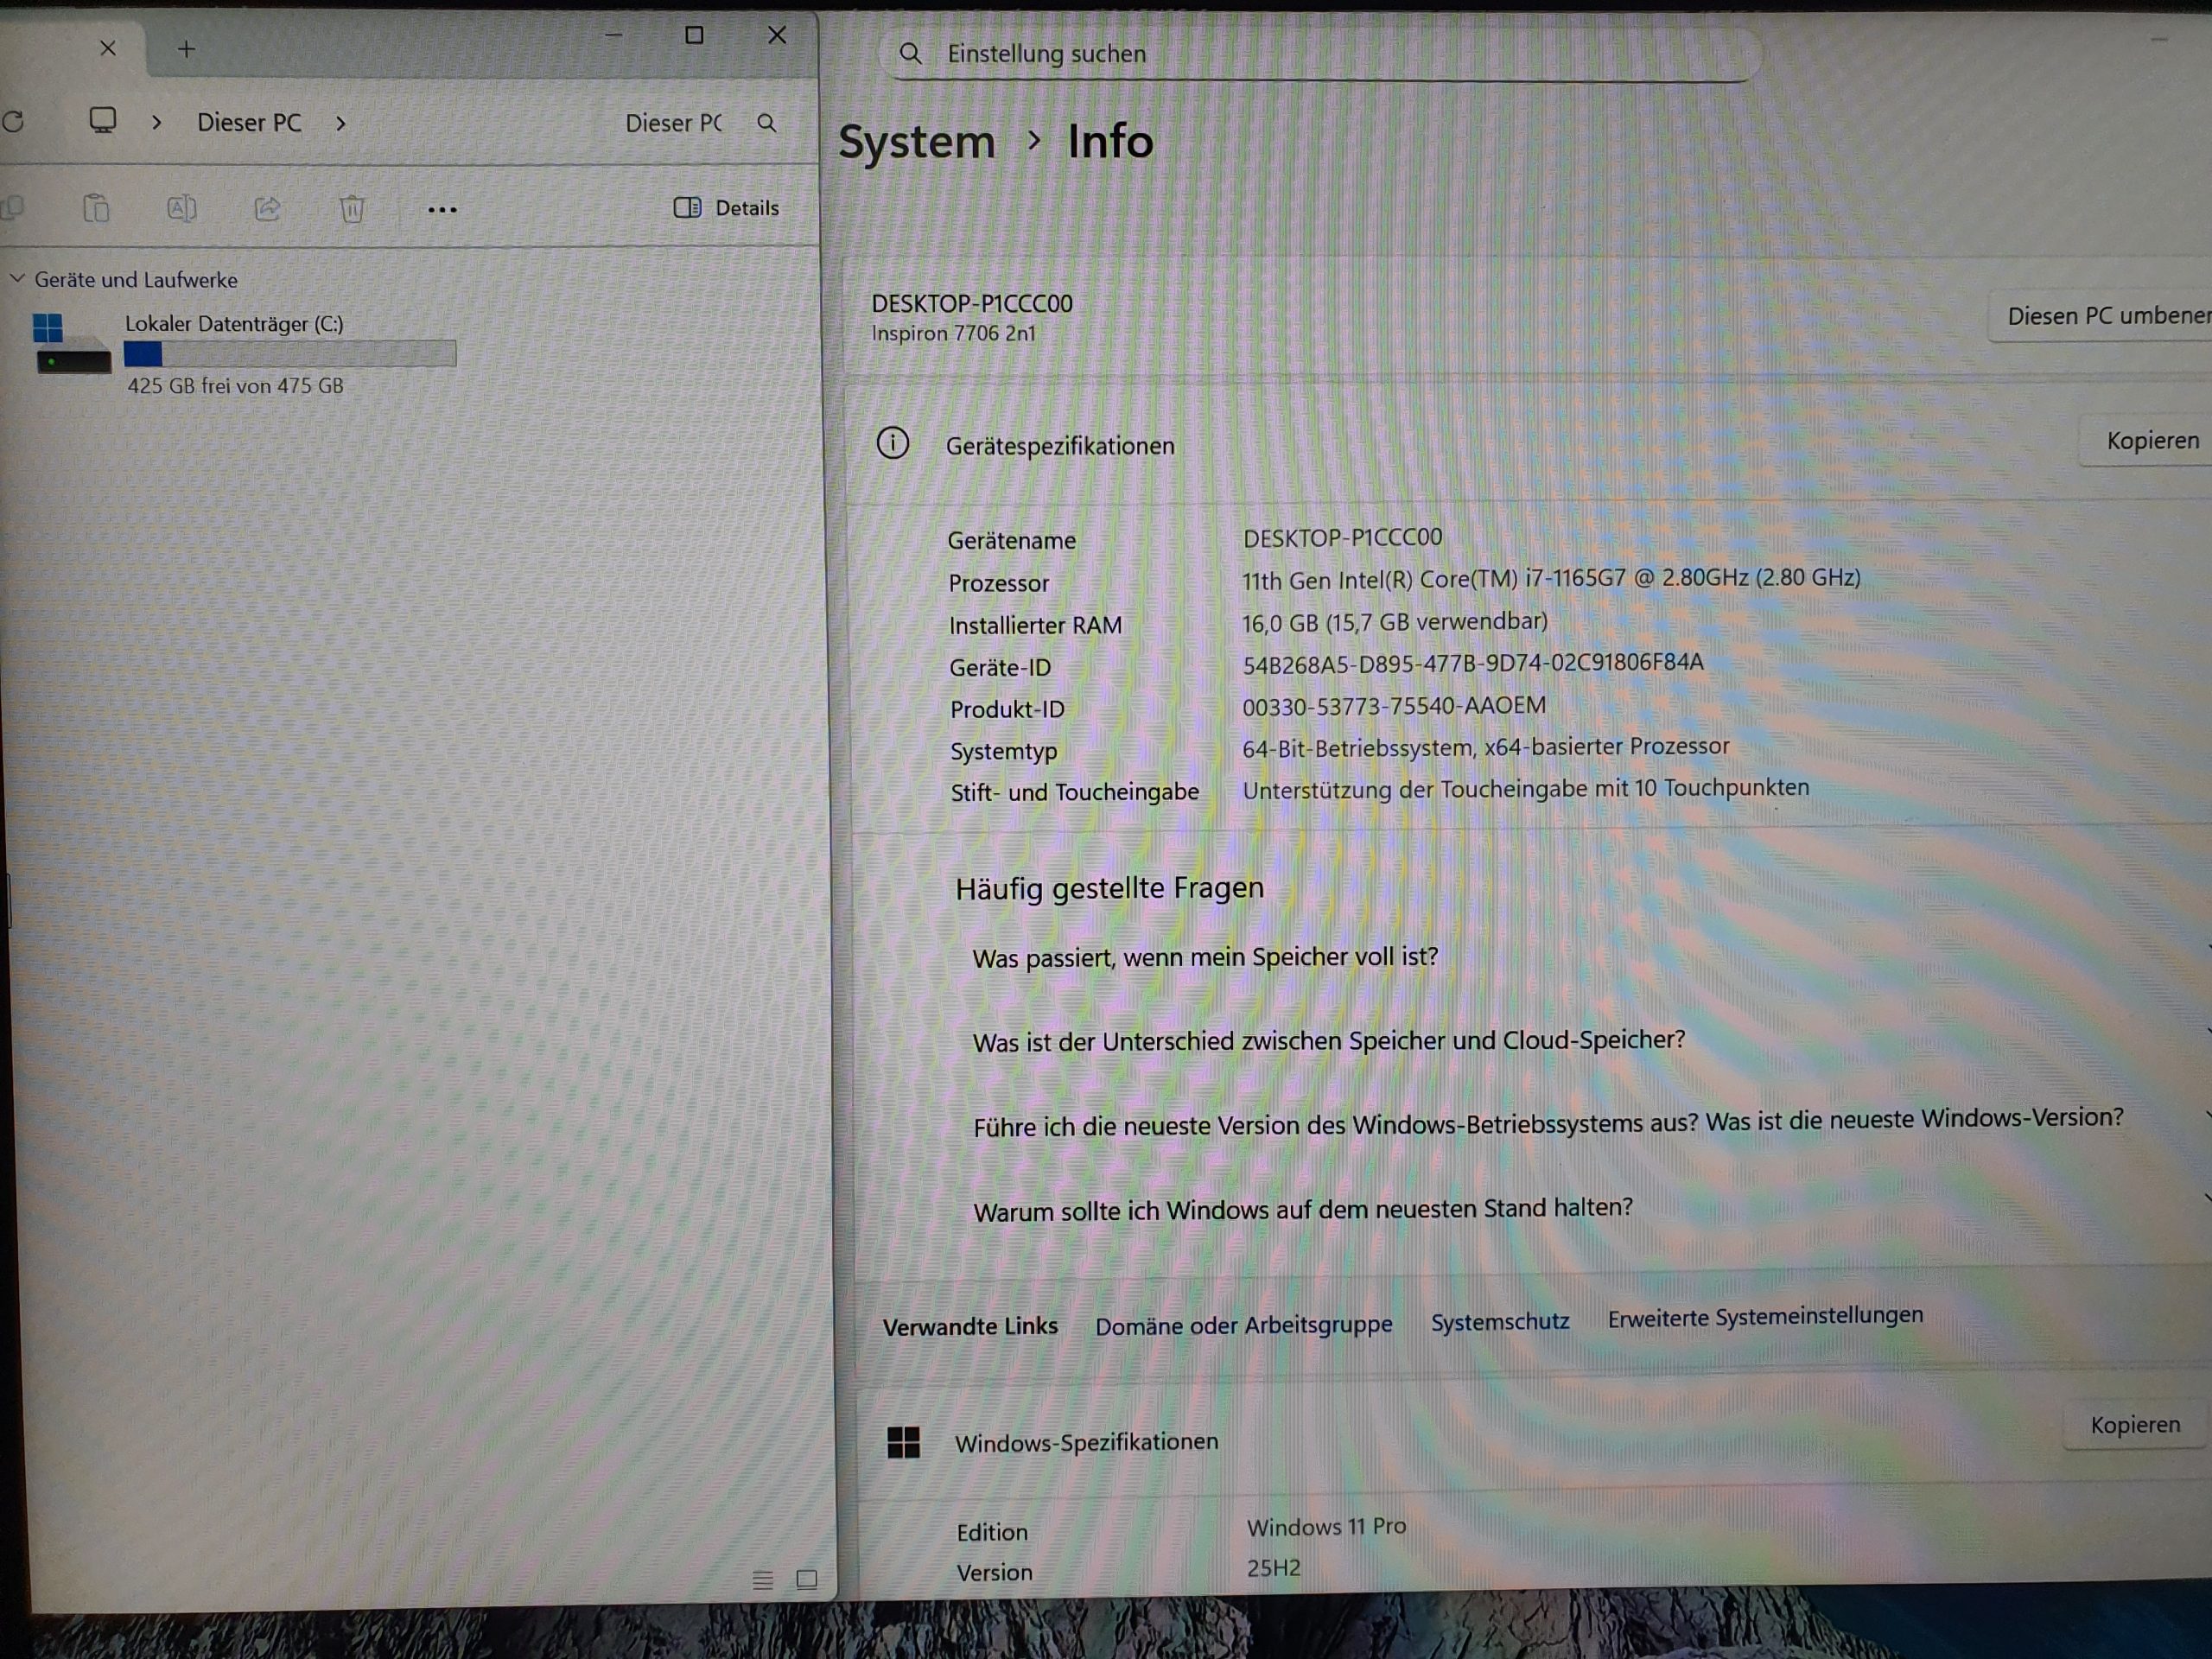Click the share icon in toolbar
2212x1659 pixels.
click(x=267, y=208)
